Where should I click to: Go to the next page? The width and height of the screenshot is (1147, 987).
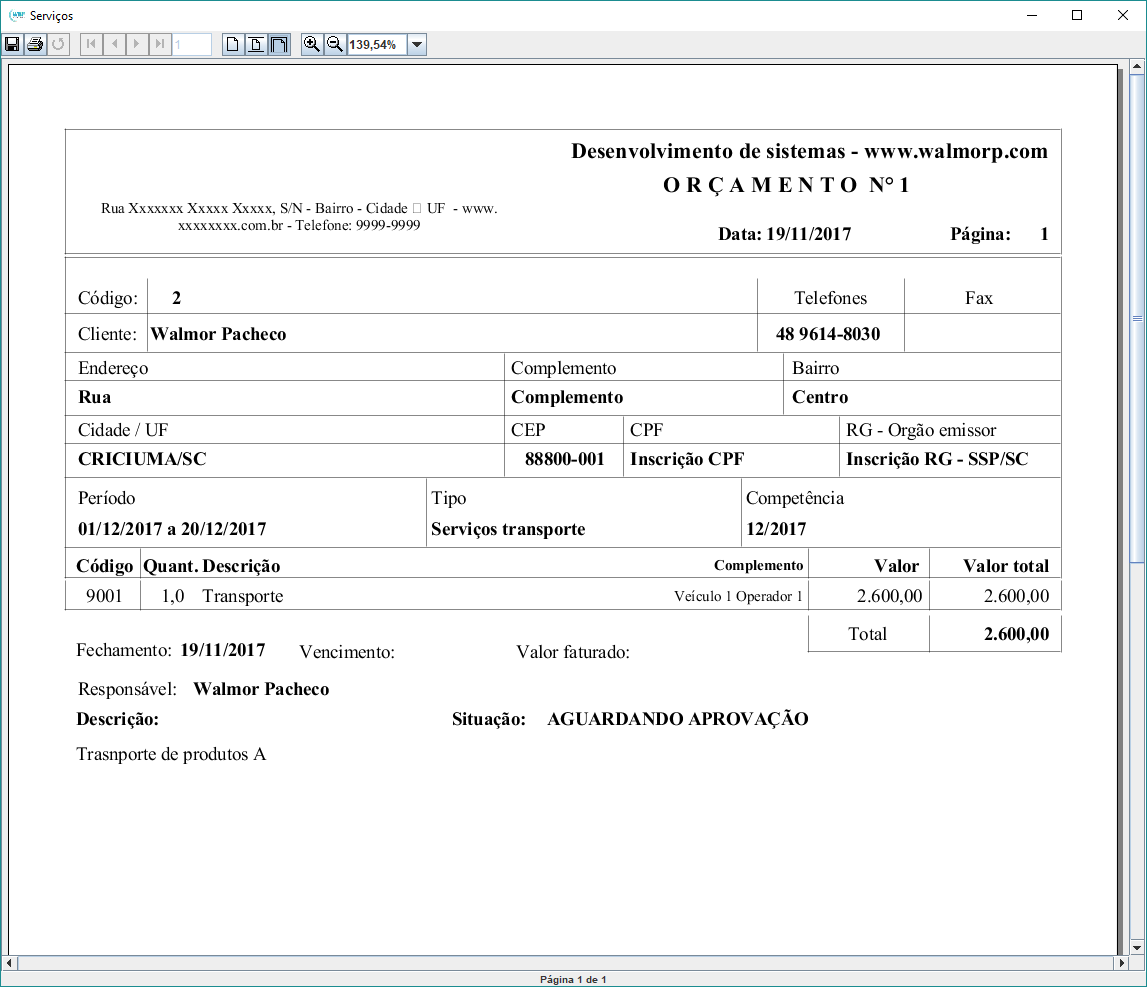(x=137, y=44)
